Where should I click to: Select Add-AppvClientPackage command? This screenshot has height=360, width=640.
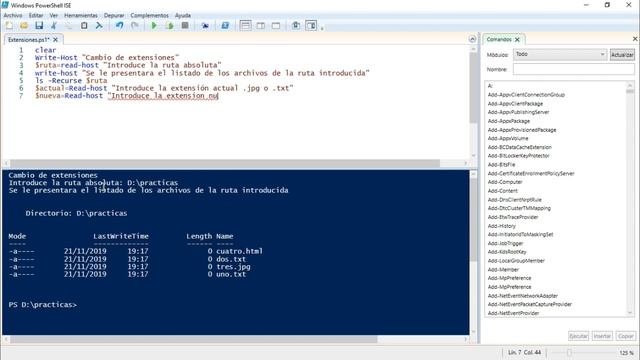click(x=515, y=104)
